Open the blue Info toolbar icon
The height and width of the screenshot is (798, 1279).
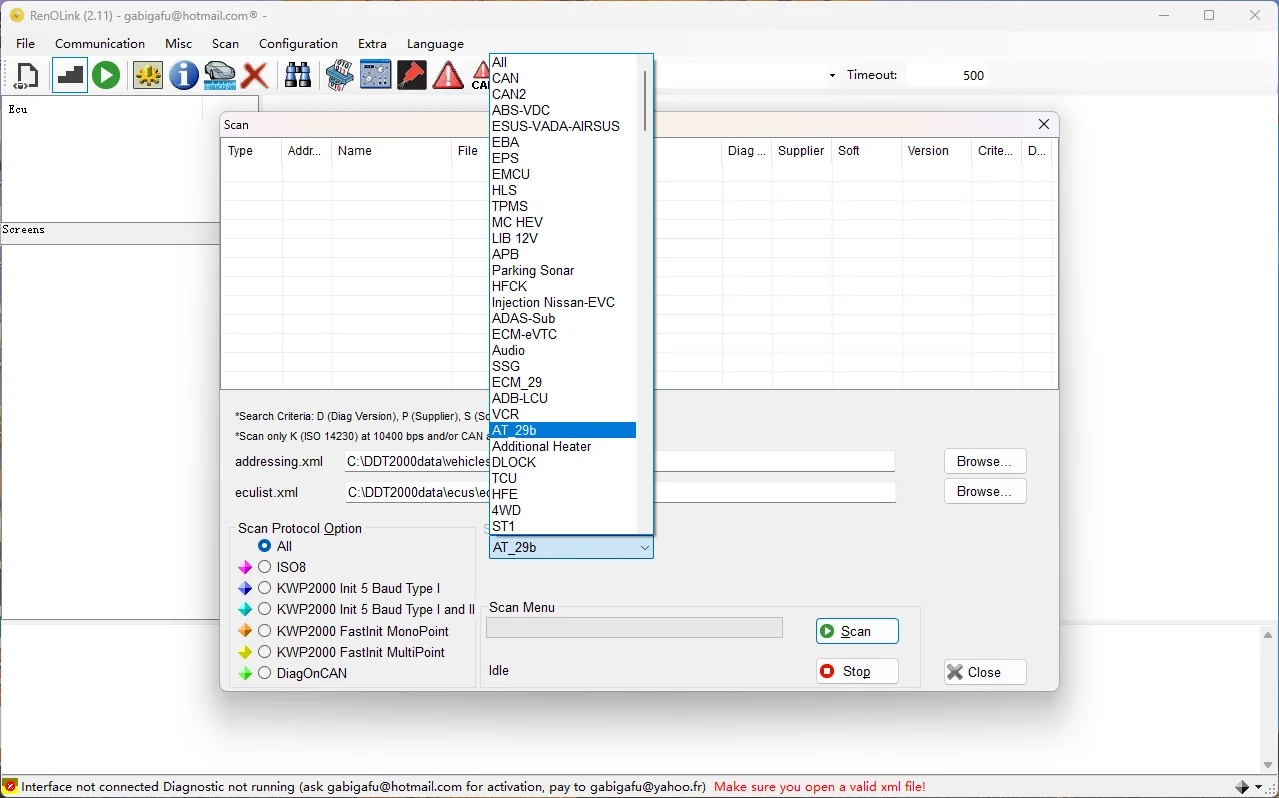tap(184, 75)
